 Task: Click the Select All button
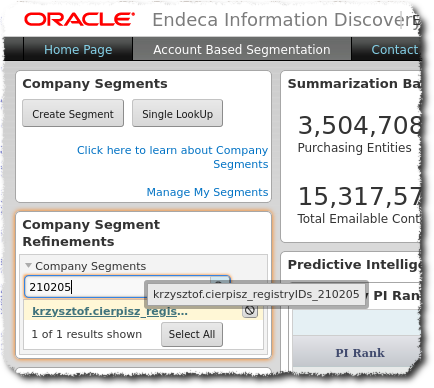[x=192, y=334]
